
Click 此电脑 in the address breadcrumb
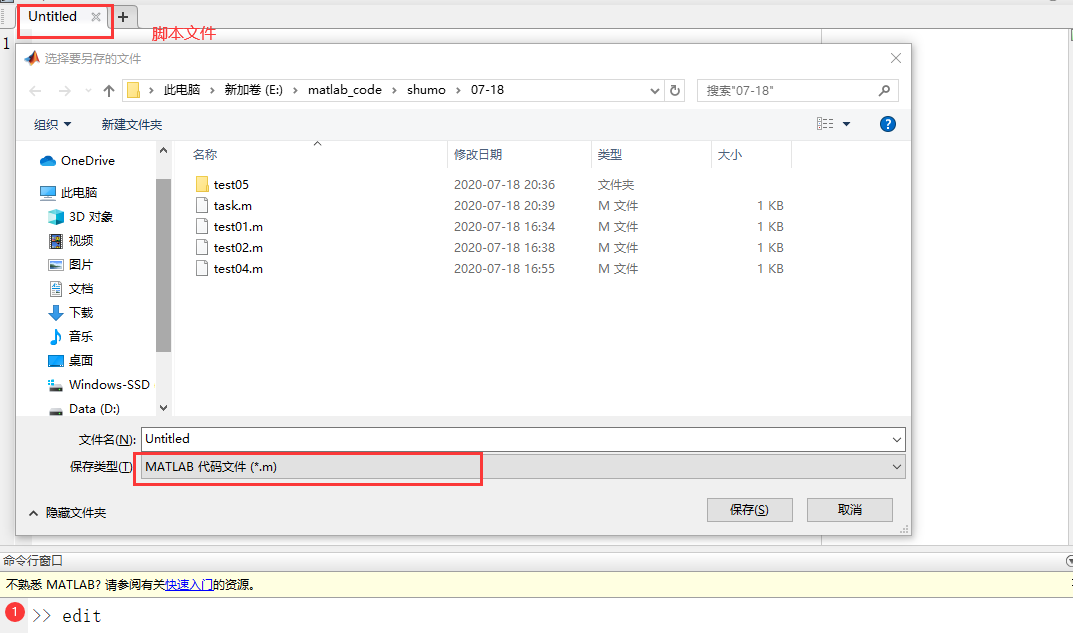182,90
